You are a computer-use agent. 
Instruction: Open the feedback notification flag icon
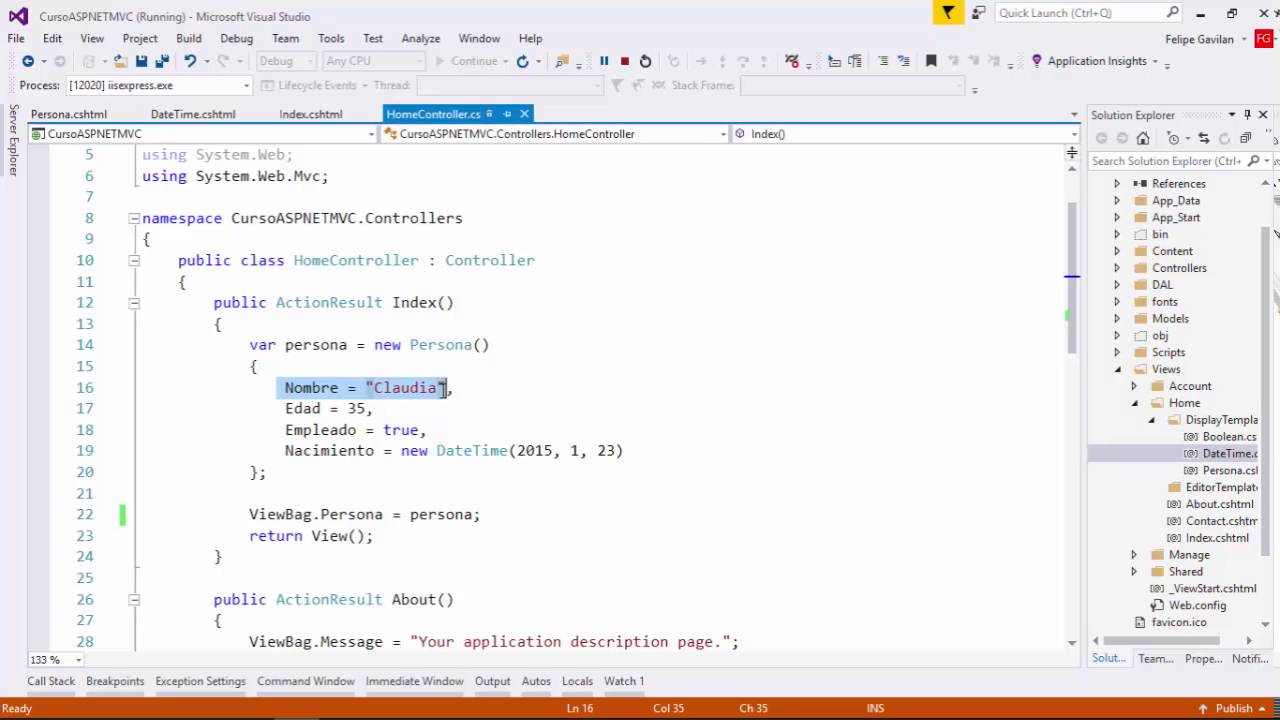pos(947,12)
